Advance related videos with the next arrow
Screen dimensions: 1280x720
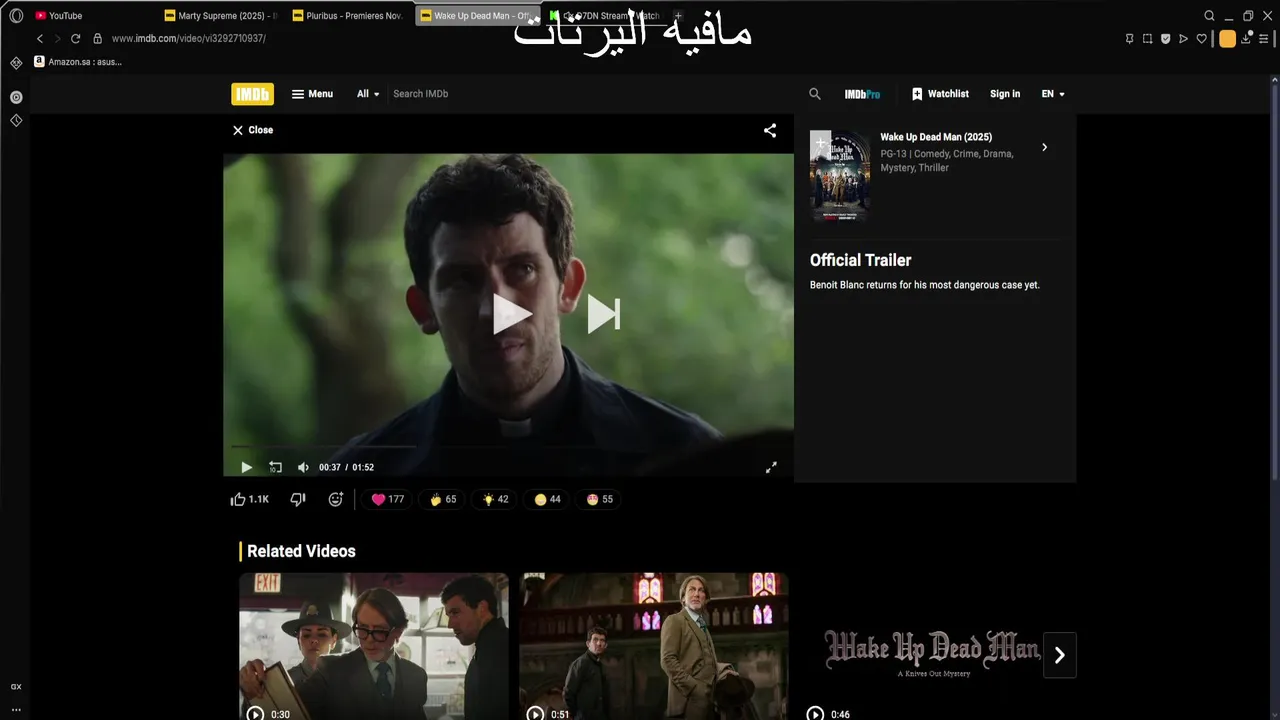[x=1060, y=655]
